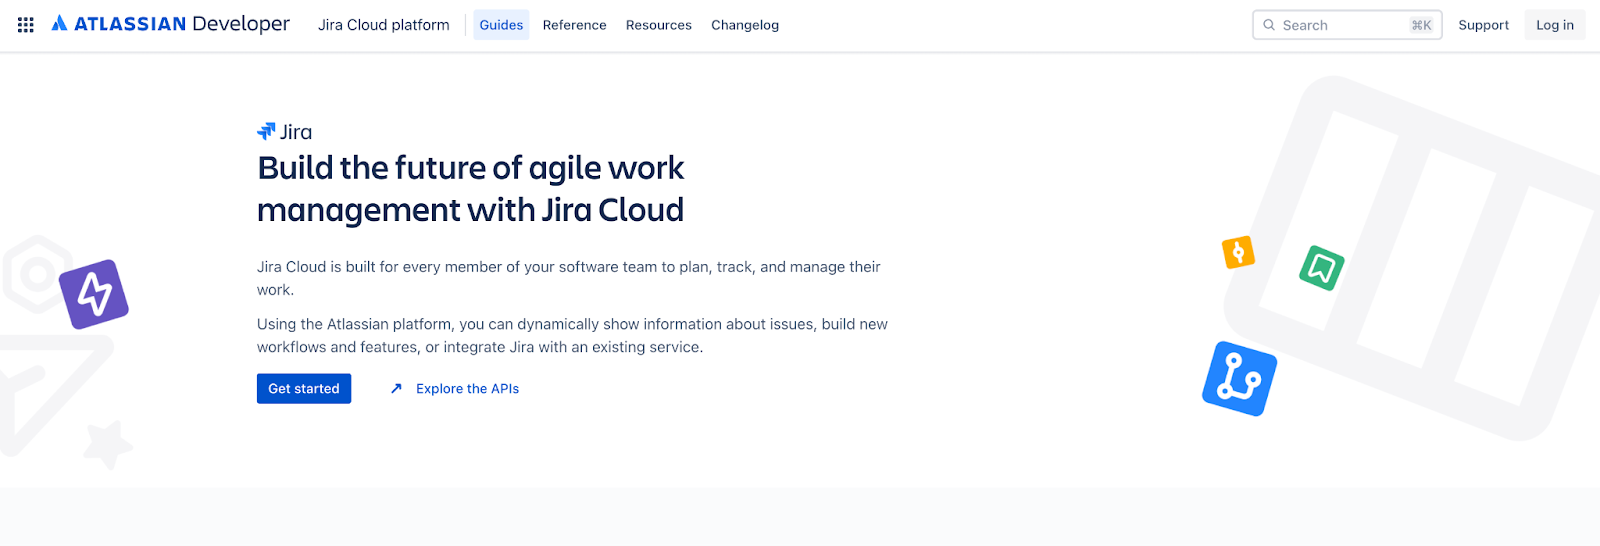The width and height of the screenshot is (1600, 546).
Task: Open the Support link
Action: [x=1483, y=25]
